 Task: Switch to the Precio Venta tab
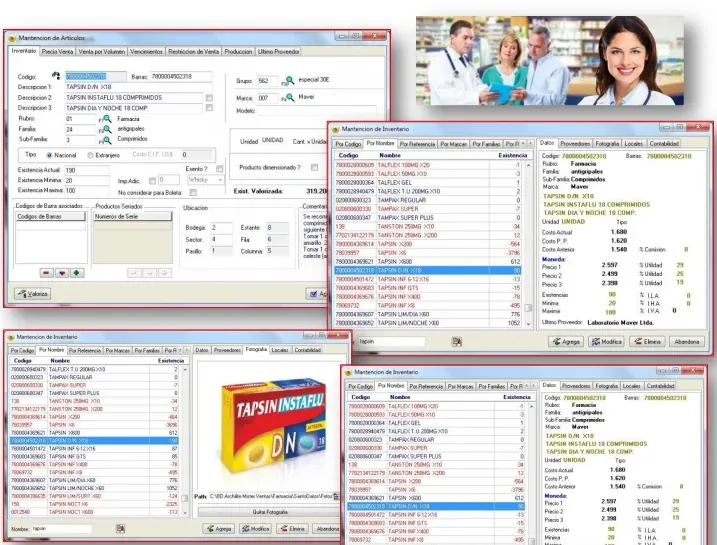(57, 52)
